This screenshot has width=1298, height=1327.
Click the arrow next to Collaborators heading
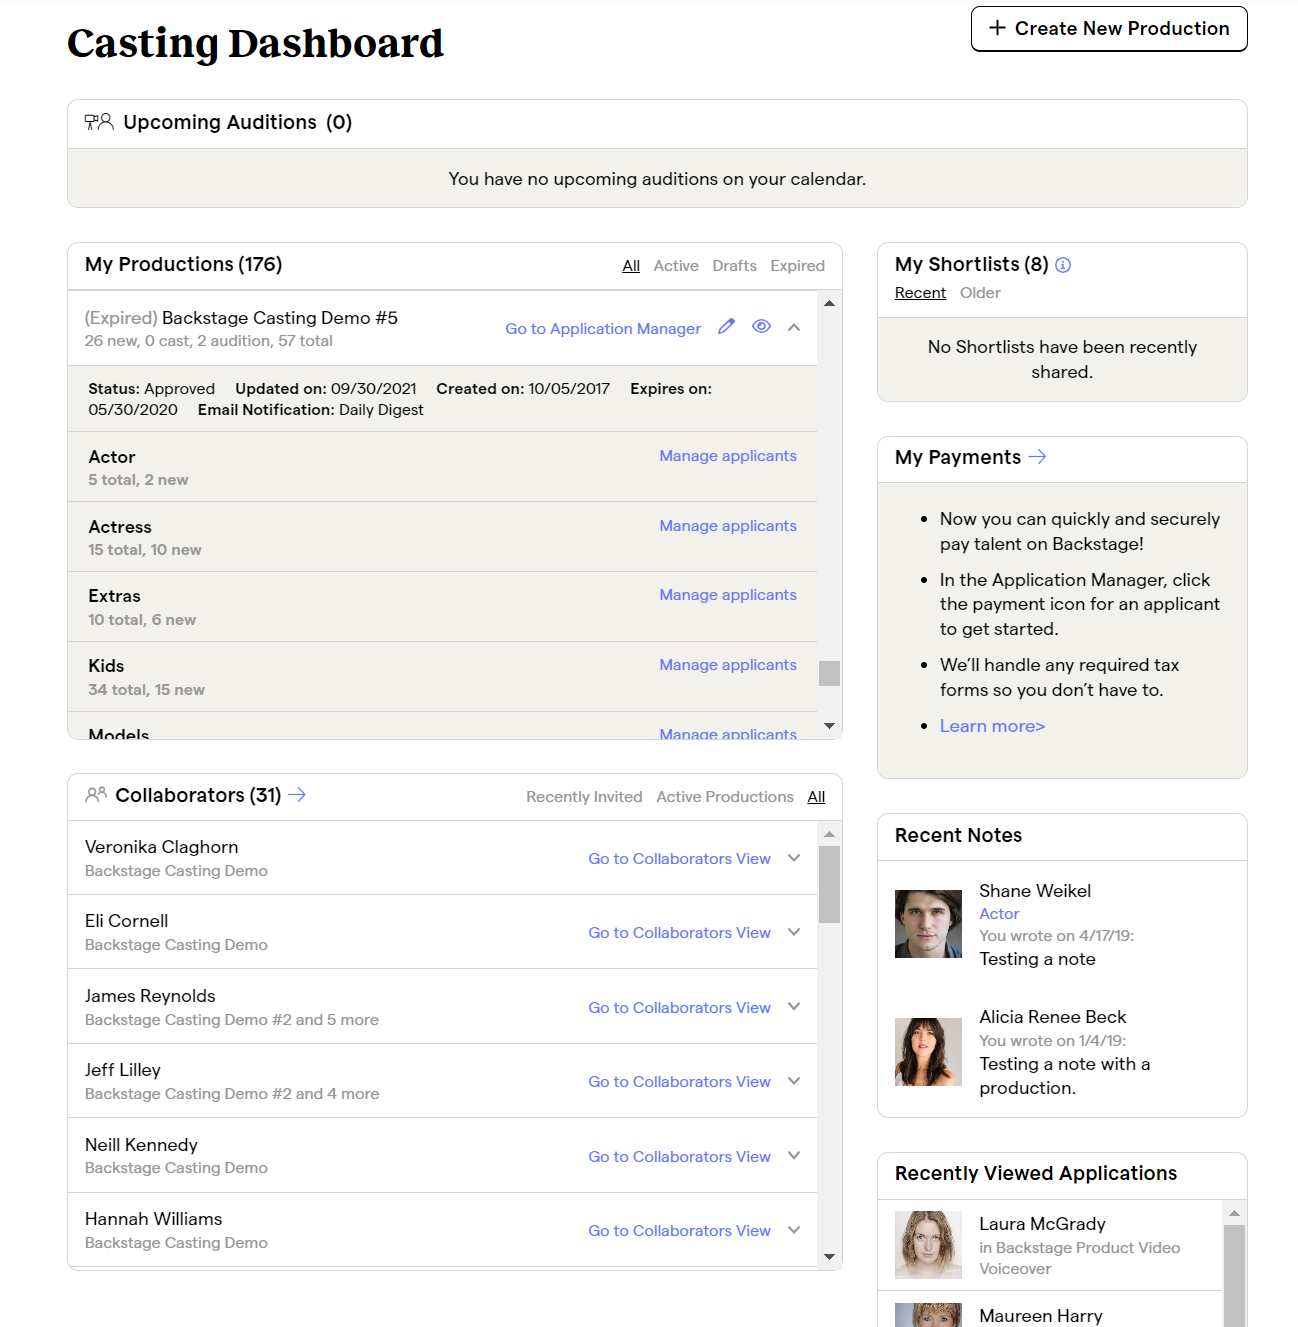(x=297, y=795)
